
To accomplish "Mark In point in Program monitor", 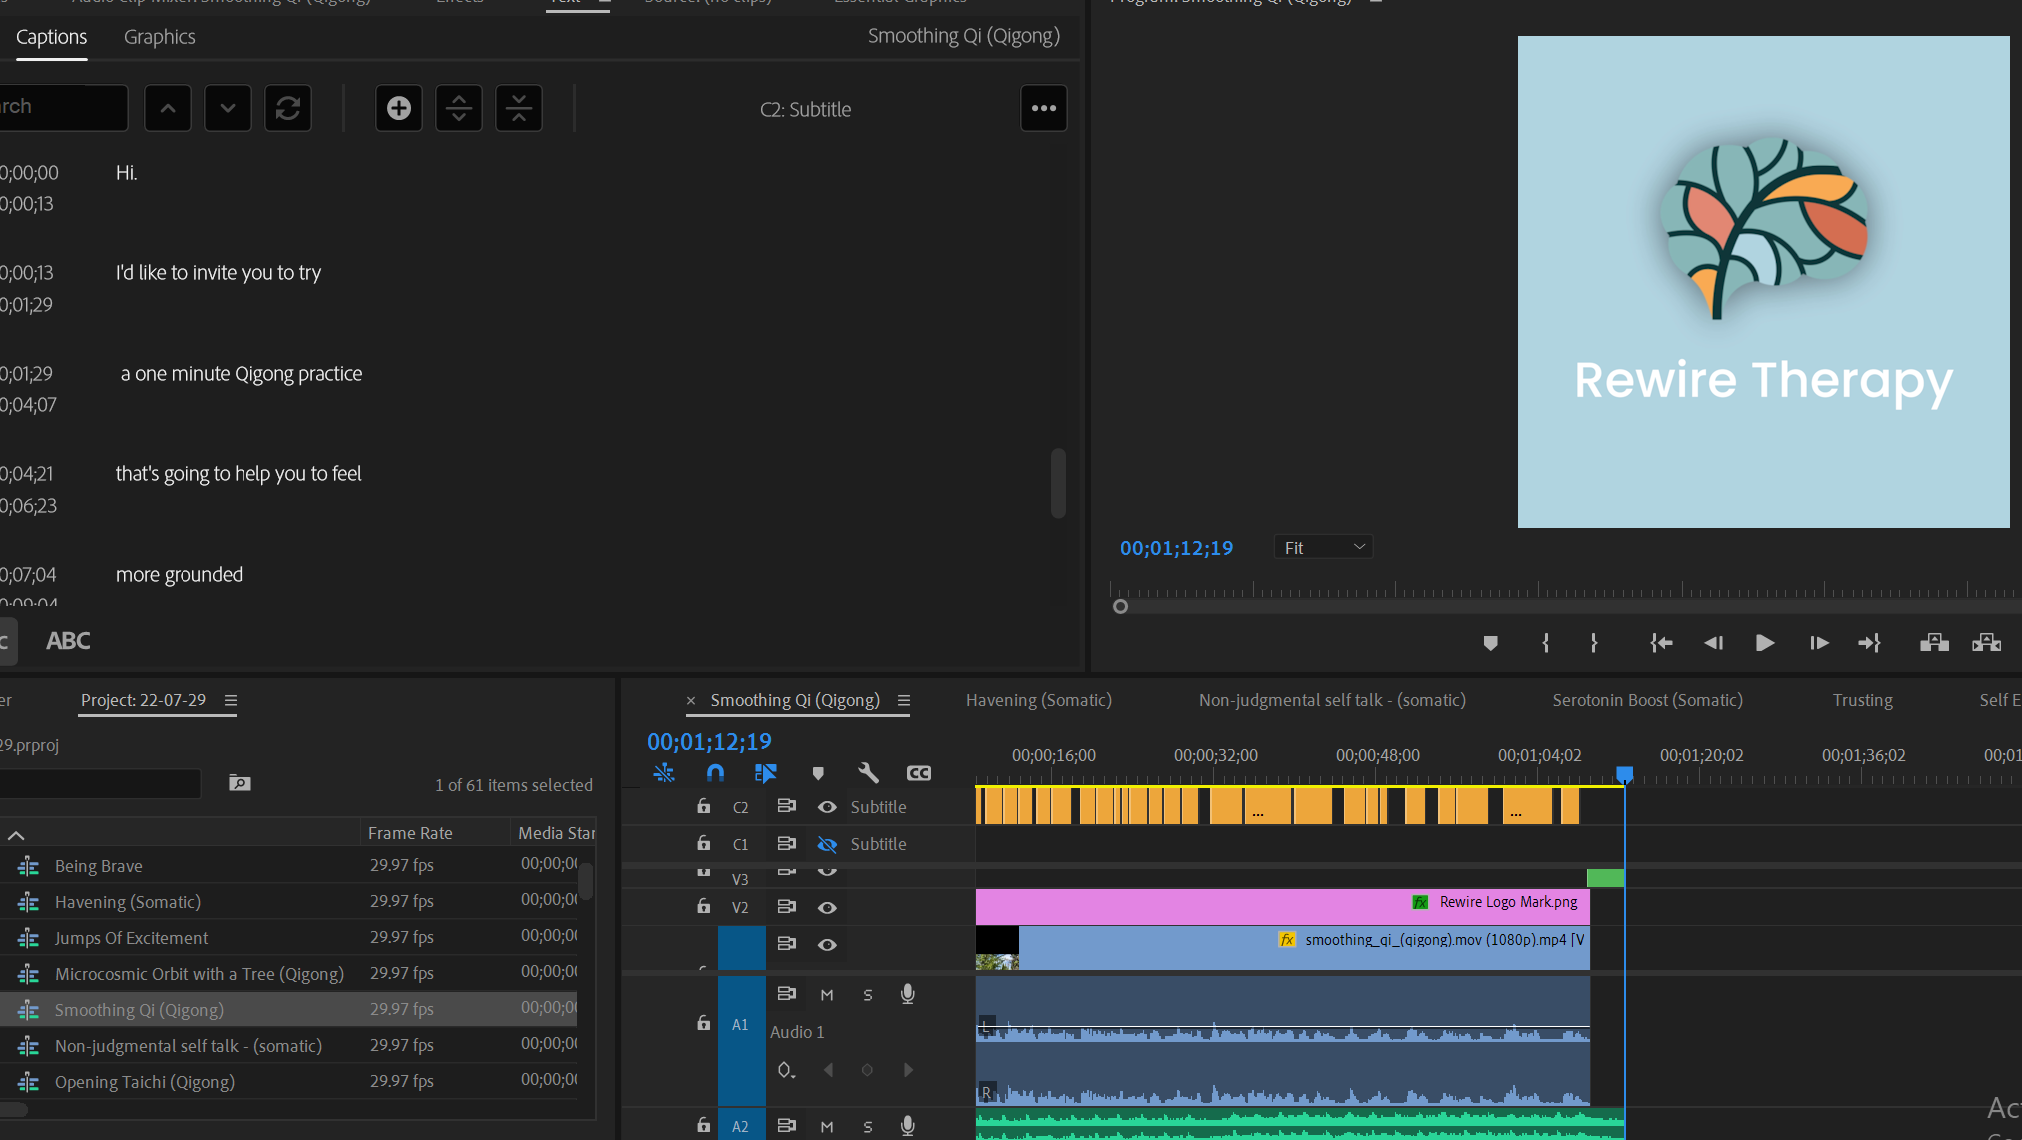I will click(x=1546, y=643).
